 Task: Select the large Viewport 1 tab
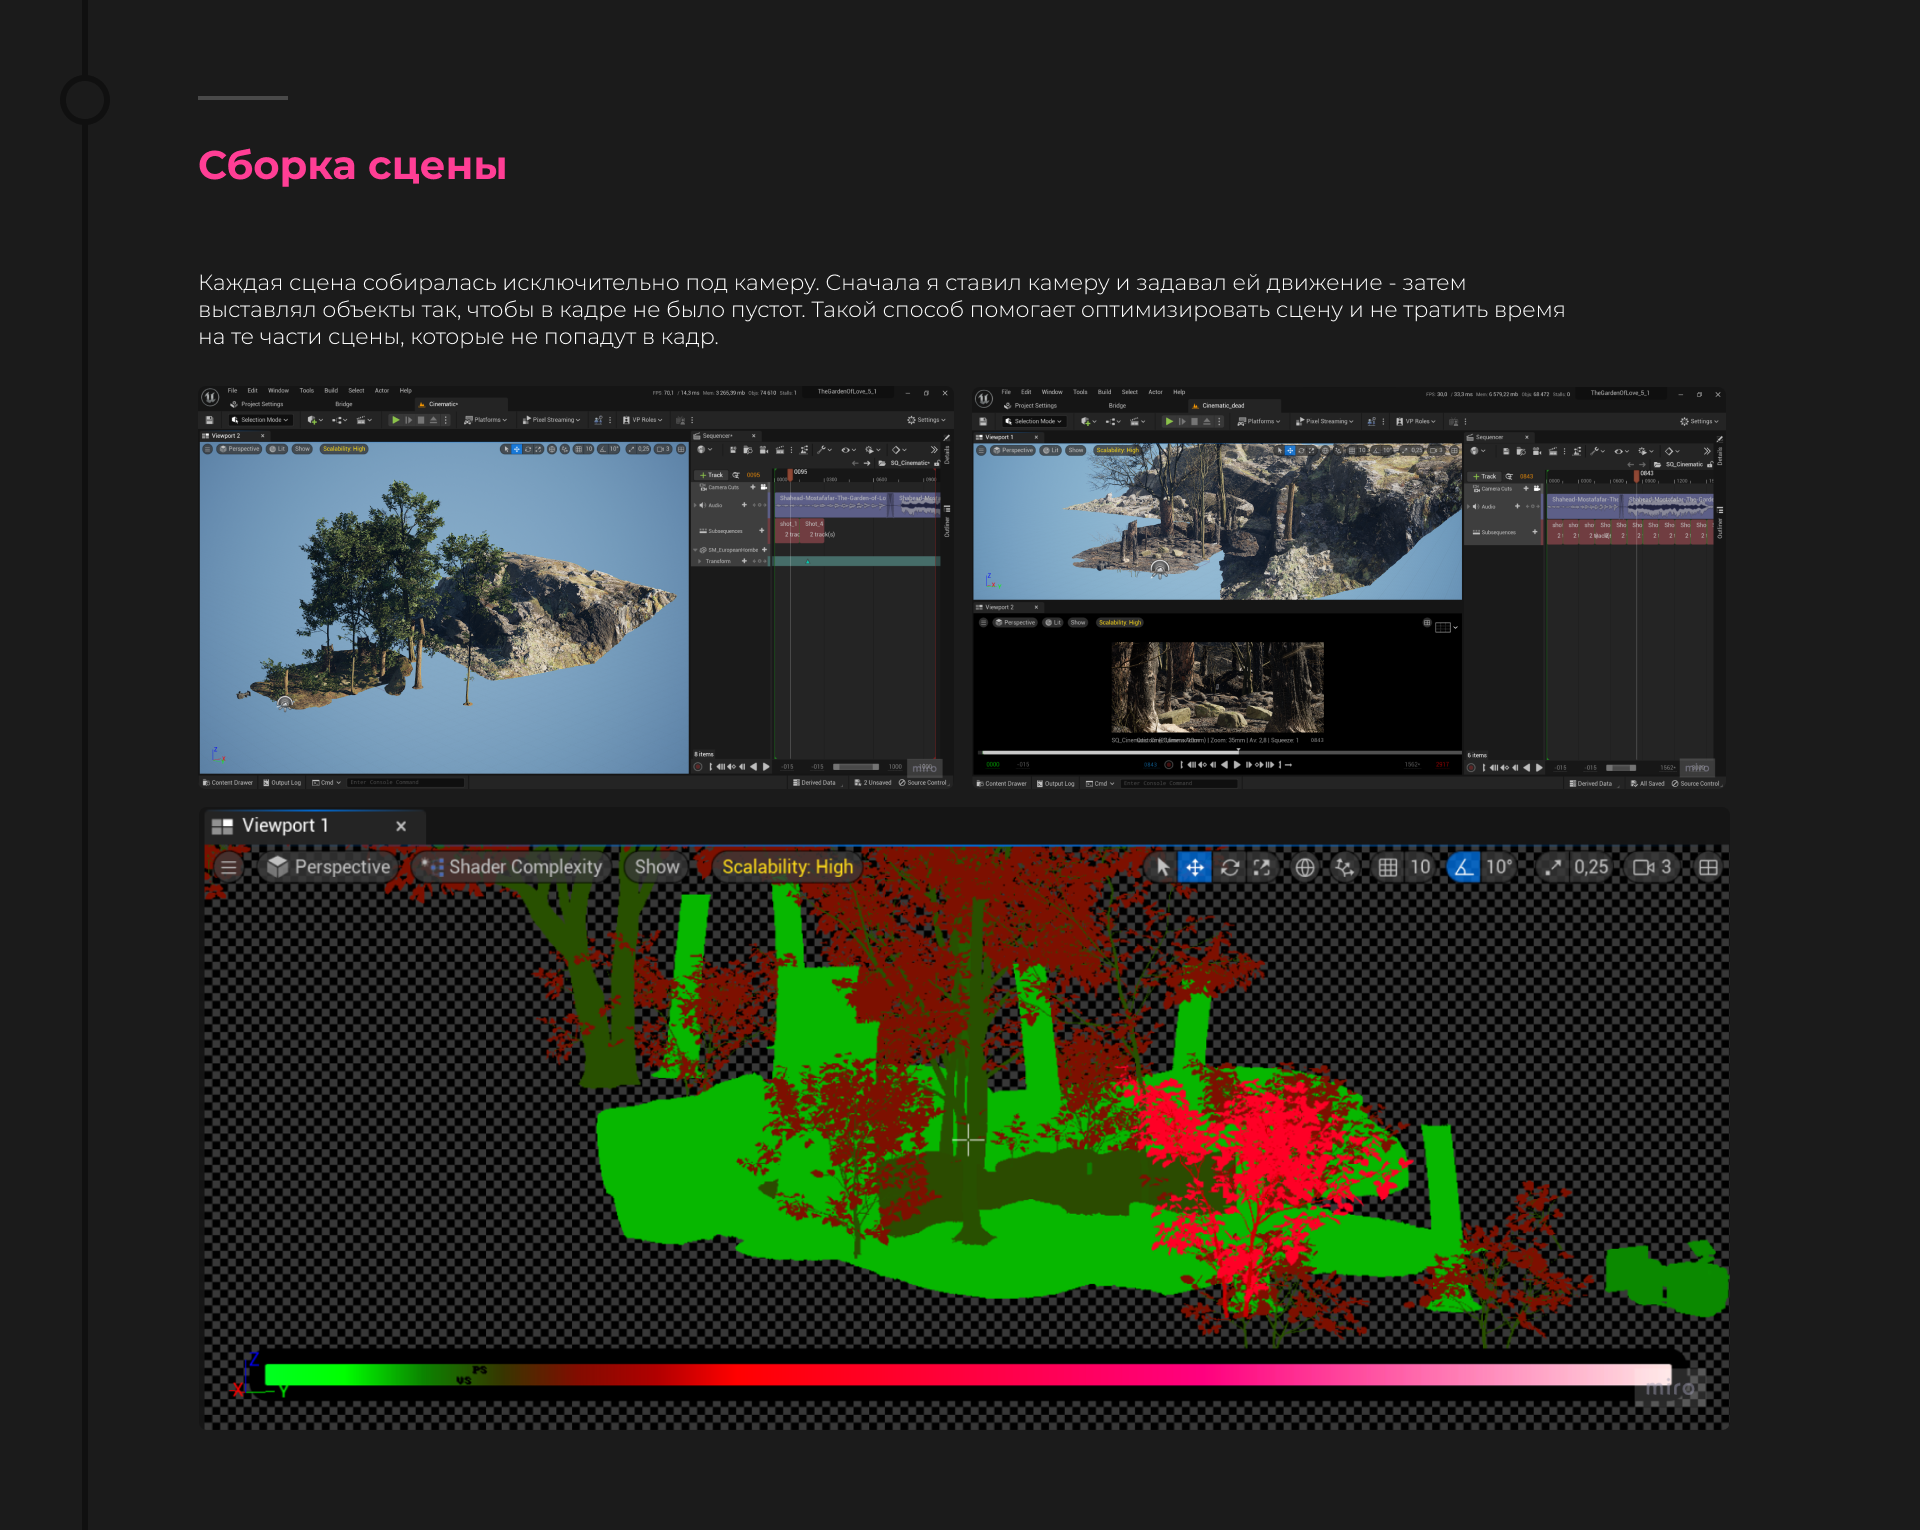coord(285,826)
